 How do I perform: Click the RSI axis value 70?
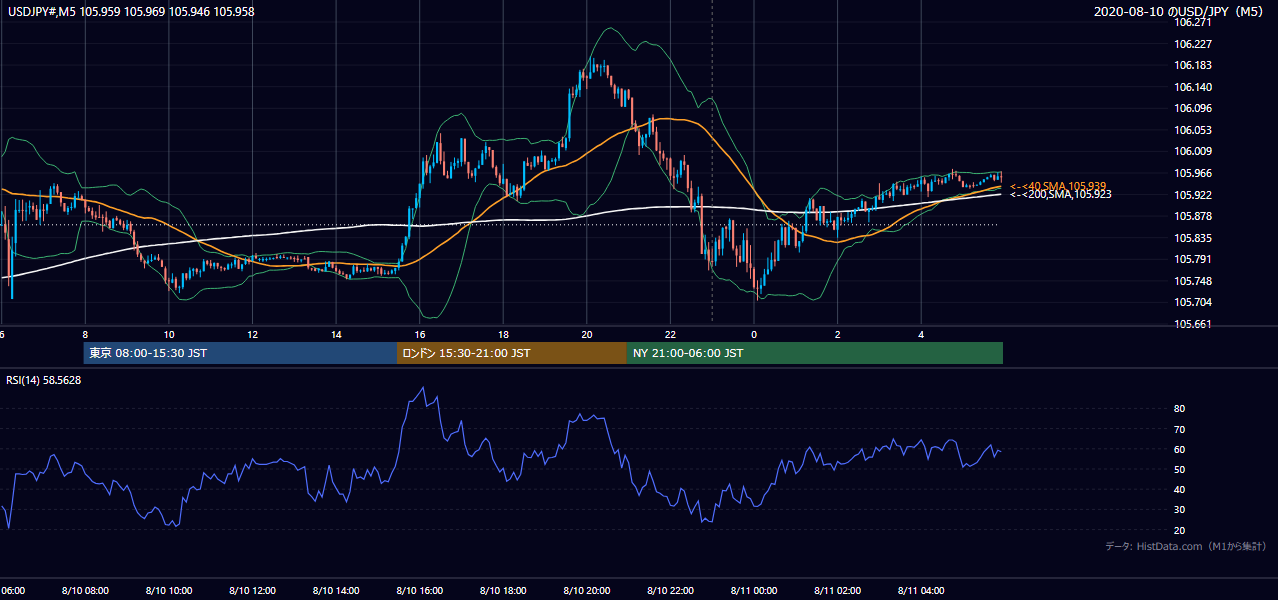(1179, 429)
